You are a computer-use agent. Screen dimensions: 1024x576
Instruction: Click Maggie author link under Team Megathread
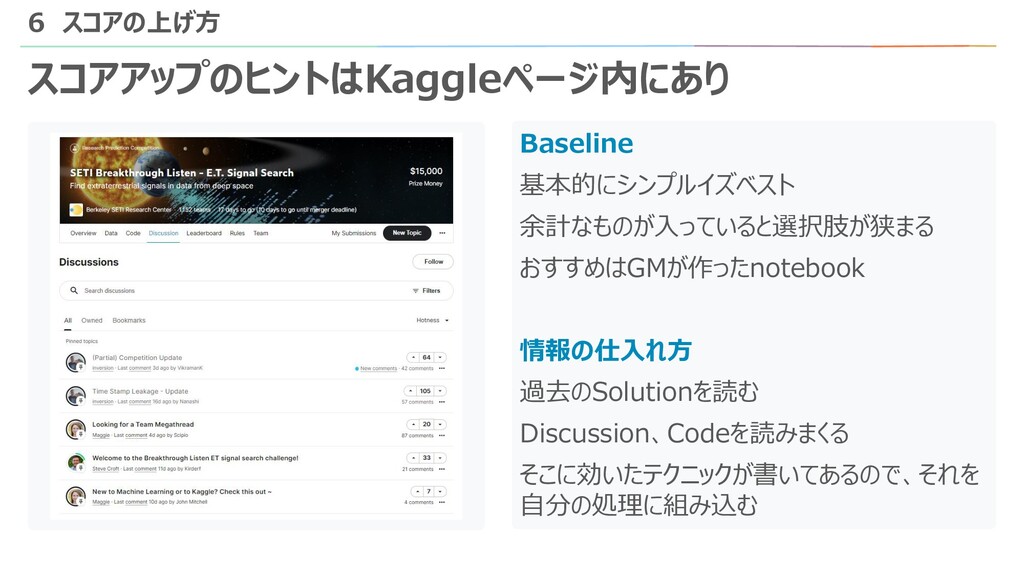tap(101, 435)
